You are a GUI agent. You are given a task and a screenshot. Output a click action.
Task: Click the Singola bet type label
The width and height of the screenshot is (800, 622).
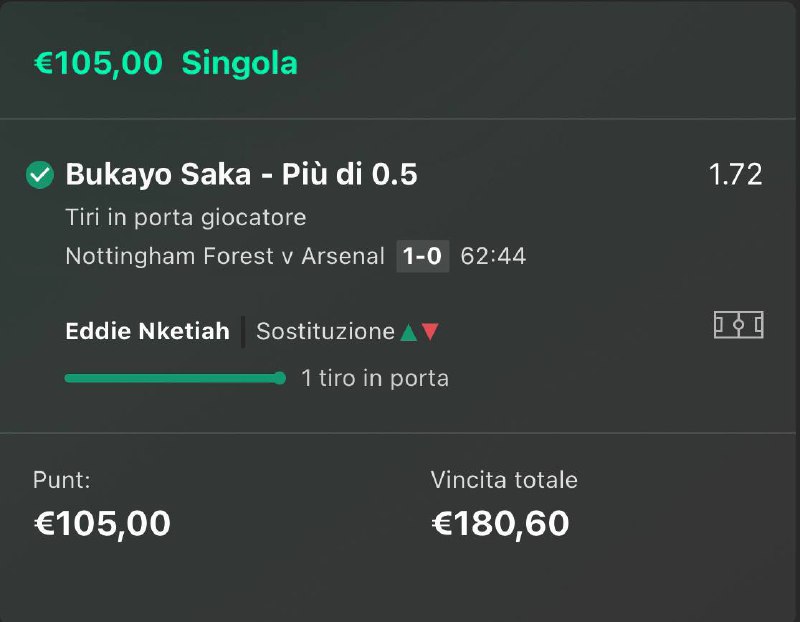239,63
